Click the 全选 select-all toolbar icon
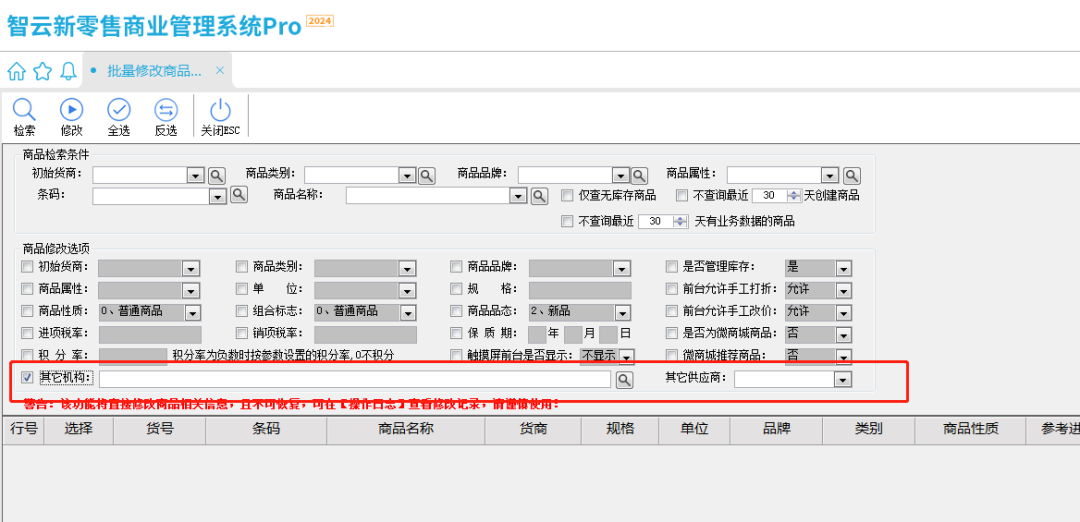The height and width of the screenshot is (522, 1080). click(119, 110)
